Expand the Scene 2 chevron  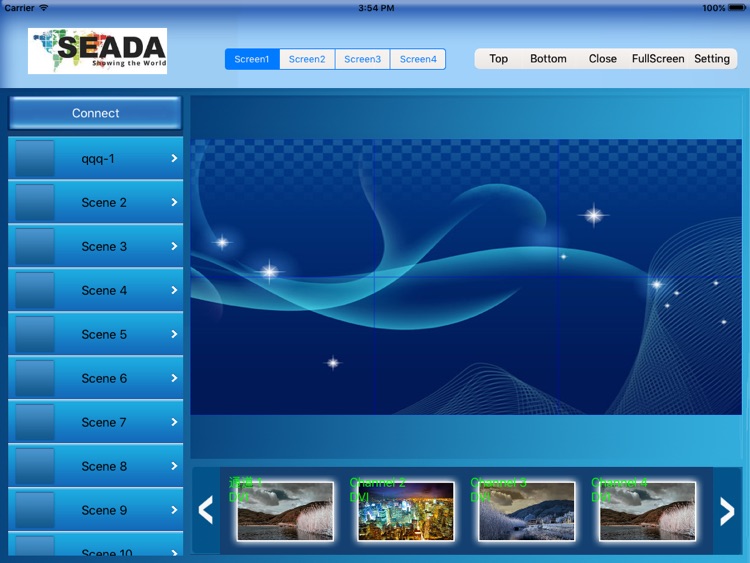tap(174, 202)
